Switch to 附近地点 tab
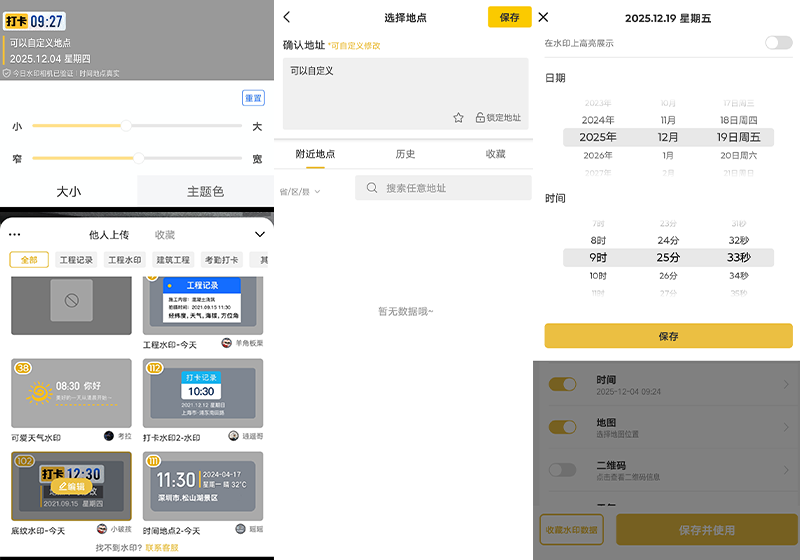Viewport: 800px width, 560px height. coord(315,154)
